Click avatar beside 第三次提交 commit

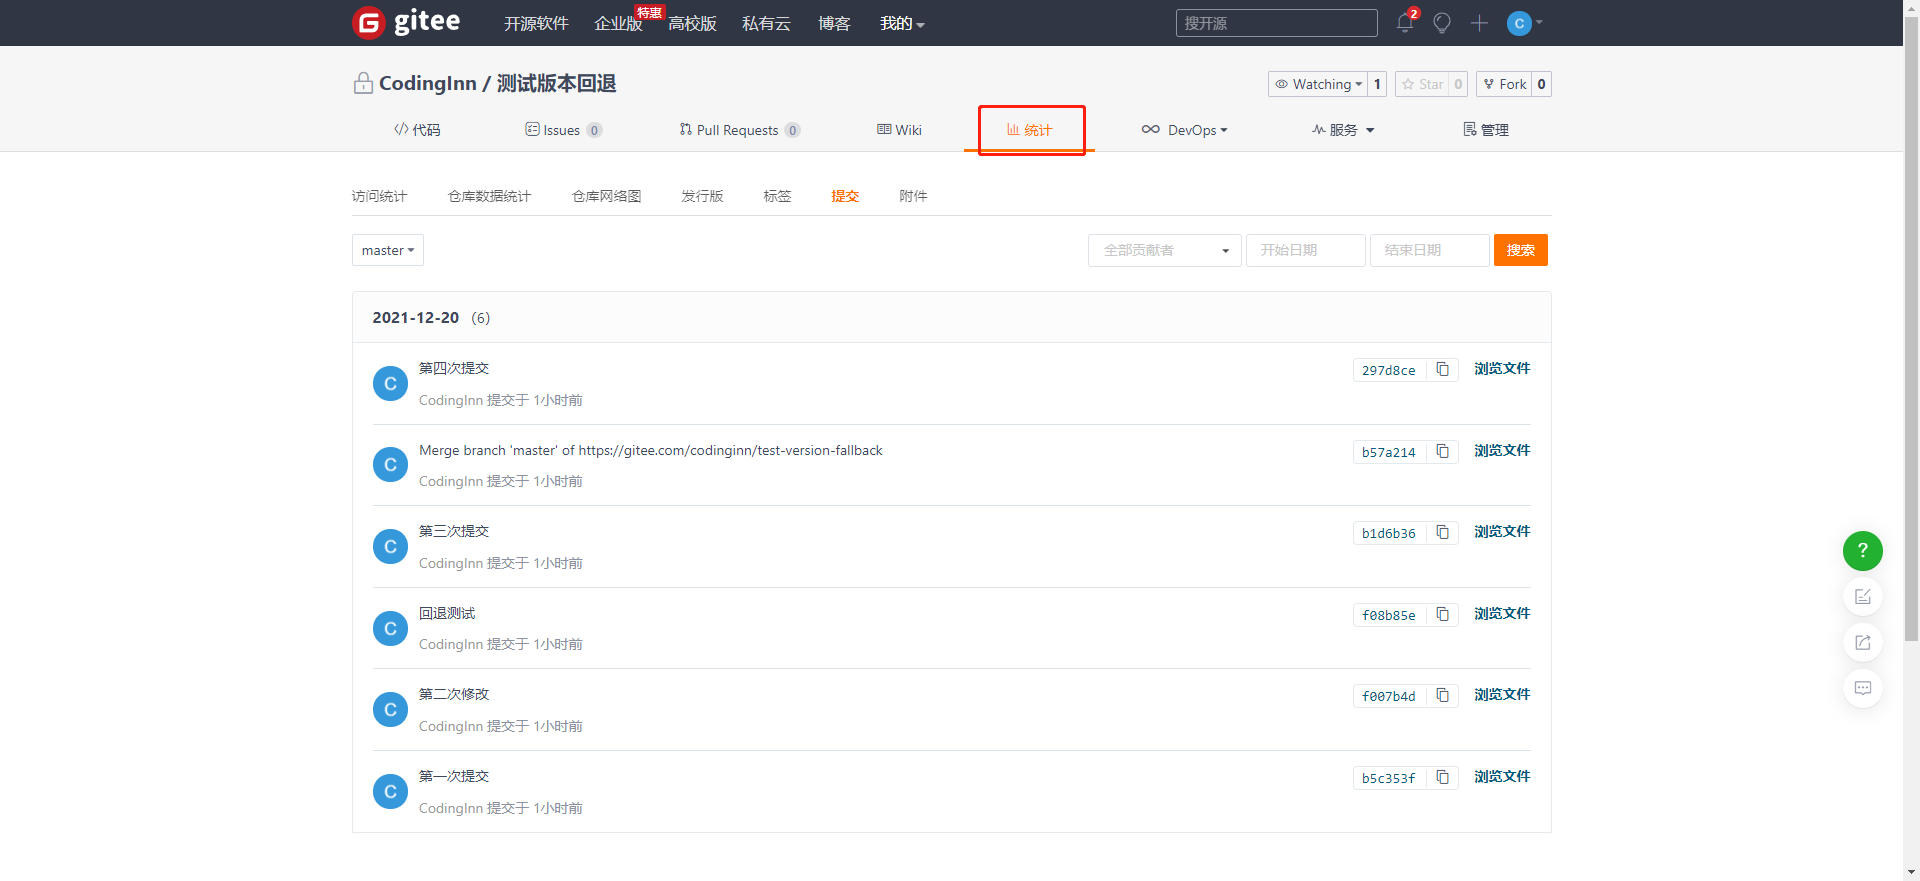pyautogui.click(x=390, y=547)
